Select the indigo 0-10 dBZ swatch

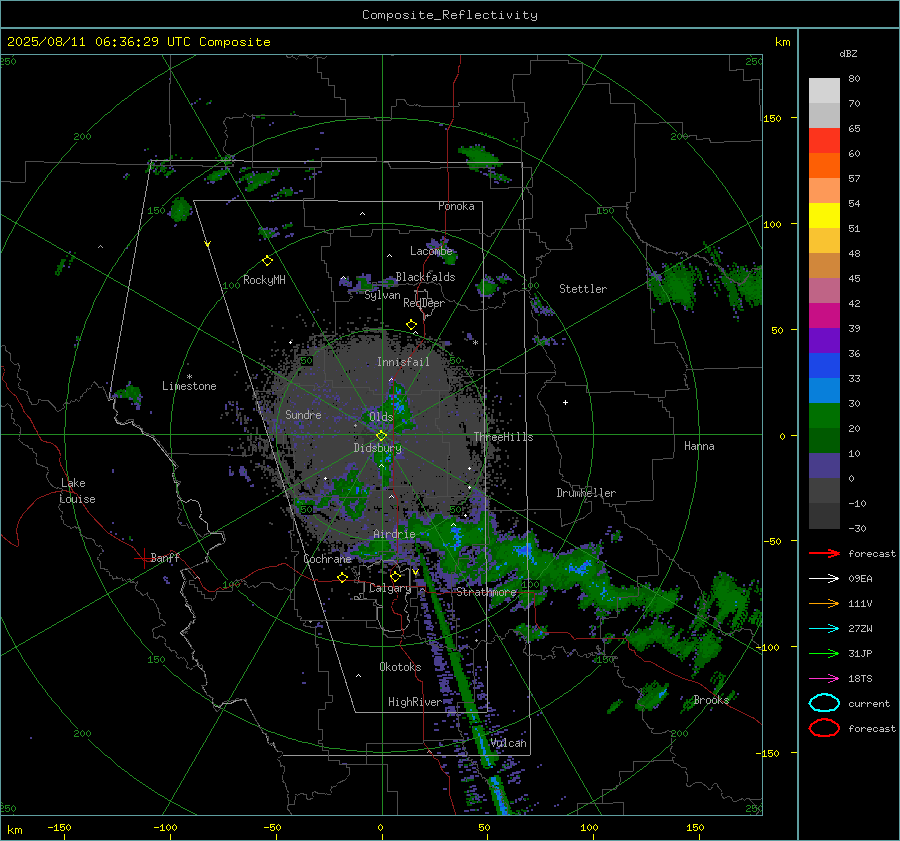pos(824,466)
